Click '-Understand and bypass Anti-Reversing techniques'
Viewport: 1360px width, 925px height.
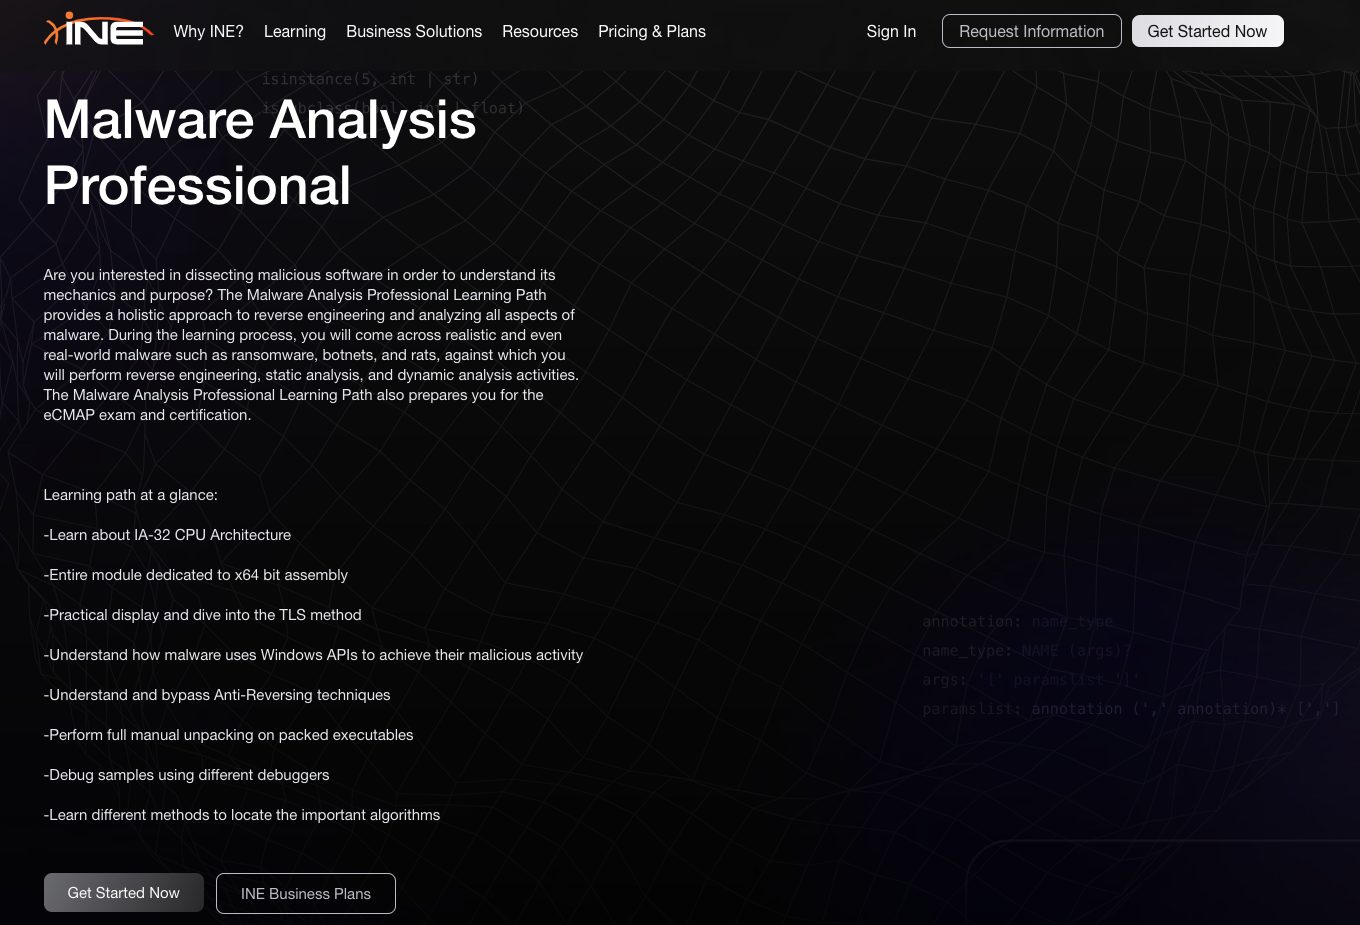point(217,695)
